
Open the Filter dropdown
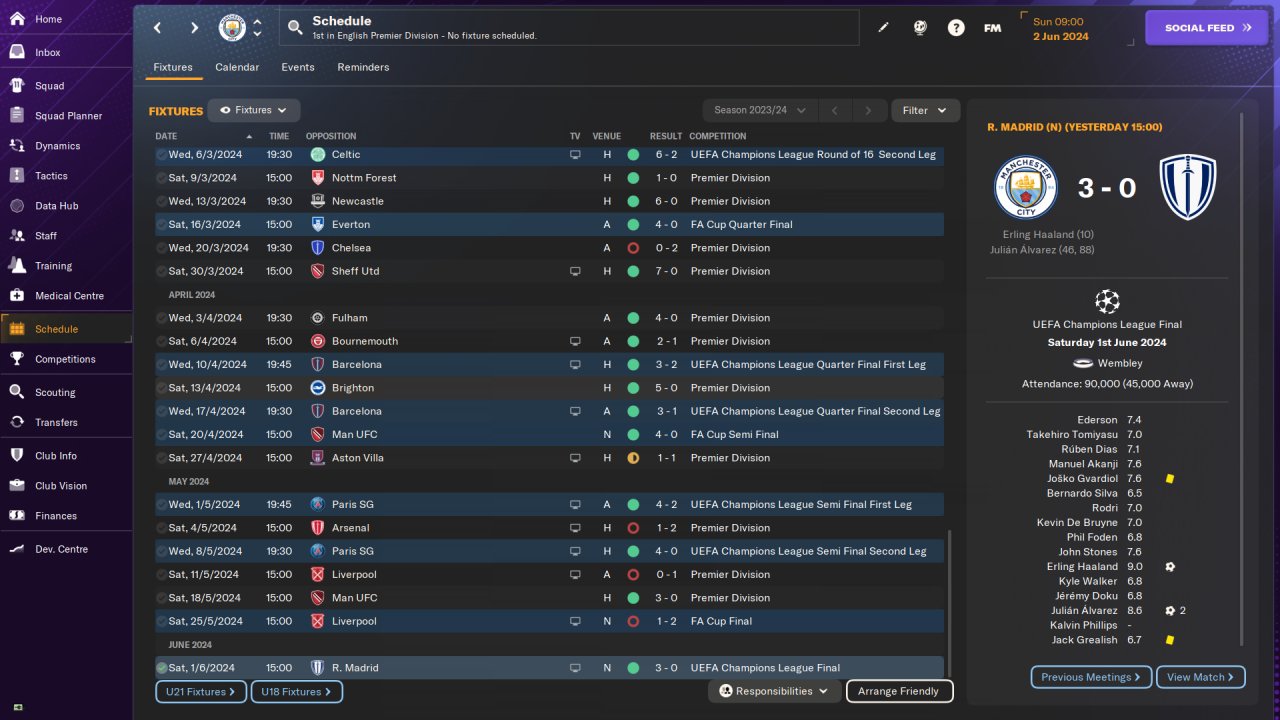coord(925,110)
